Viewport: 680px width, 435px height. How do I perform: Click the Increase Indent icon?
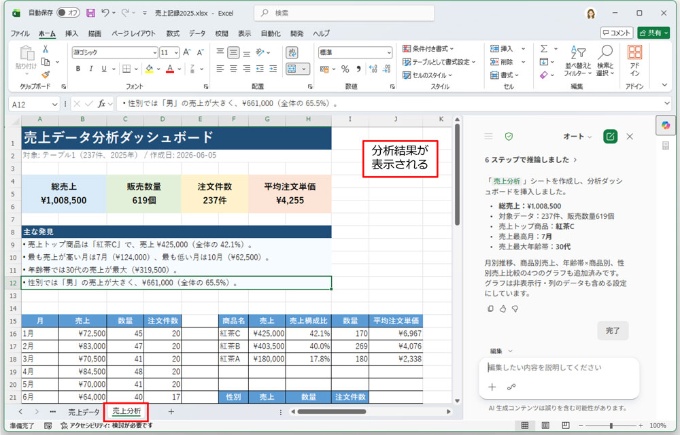coord(273,69)
